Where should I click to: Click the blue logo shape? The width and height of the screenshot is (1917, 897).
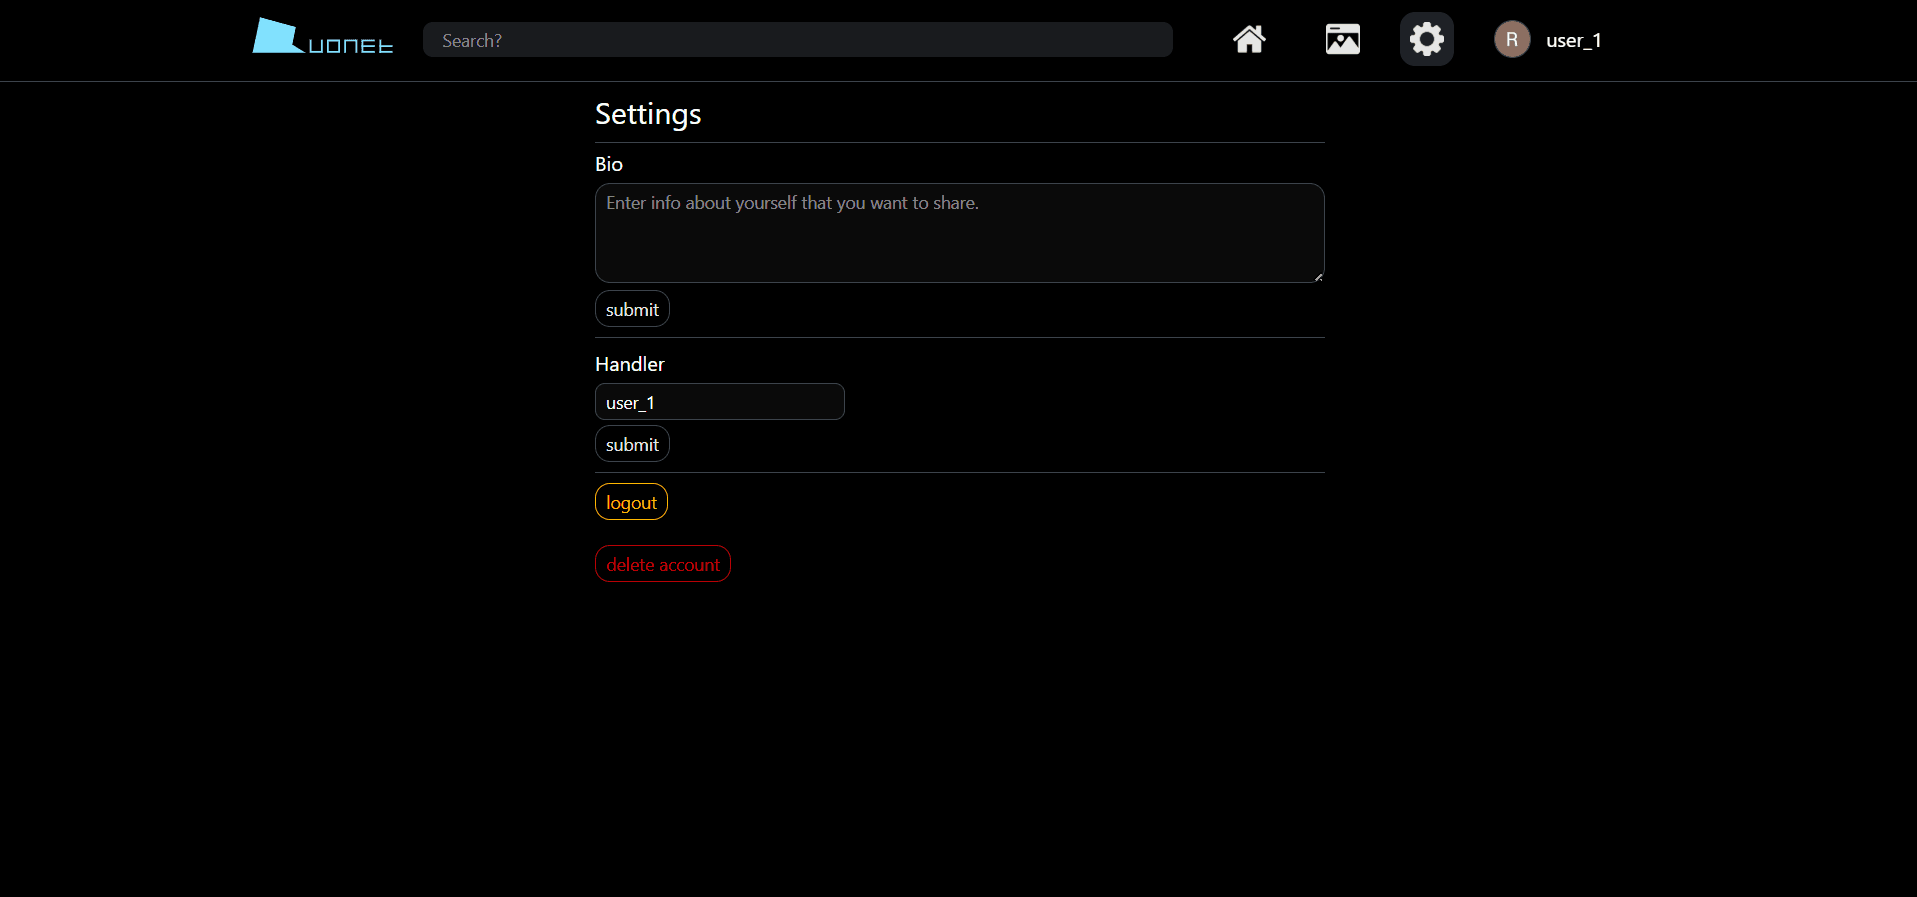(x=275, y=36)
